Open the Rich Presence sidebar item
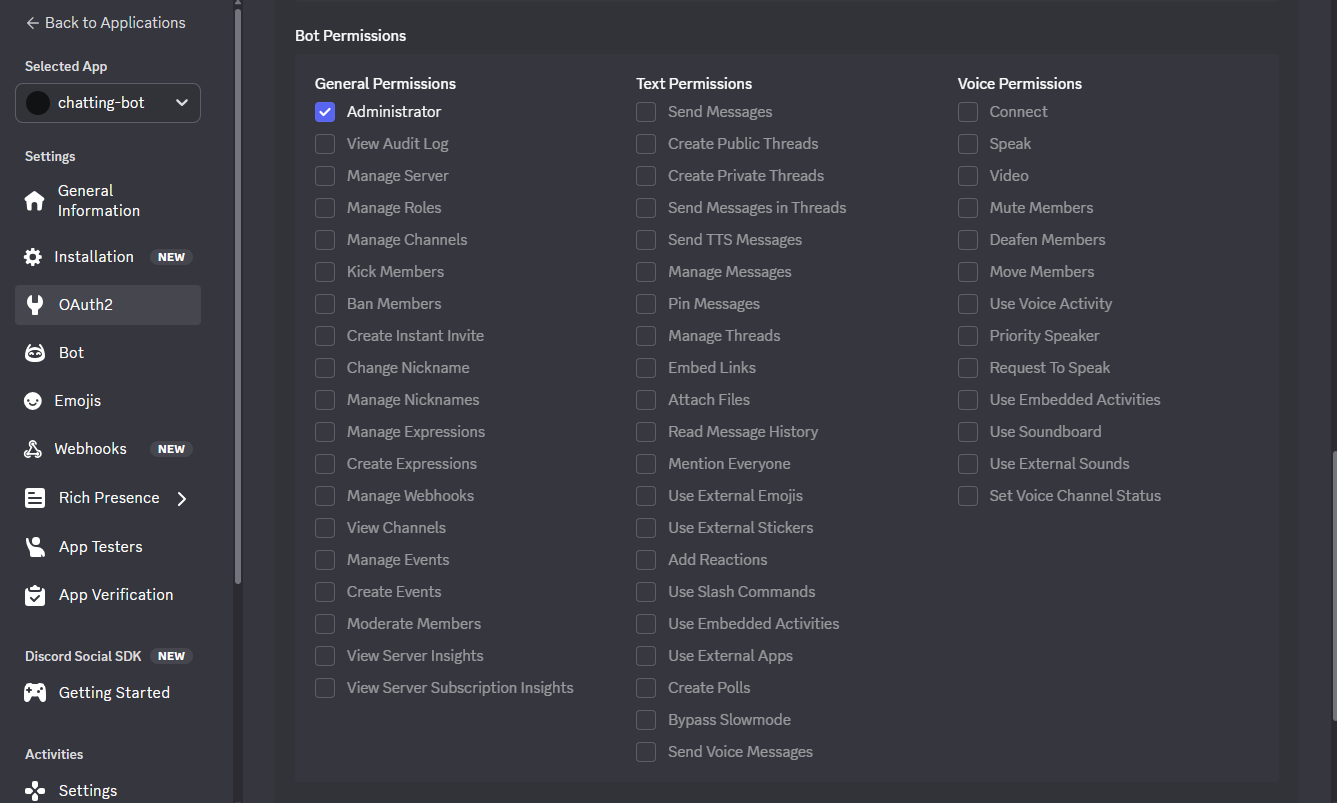 coord(108,498)
